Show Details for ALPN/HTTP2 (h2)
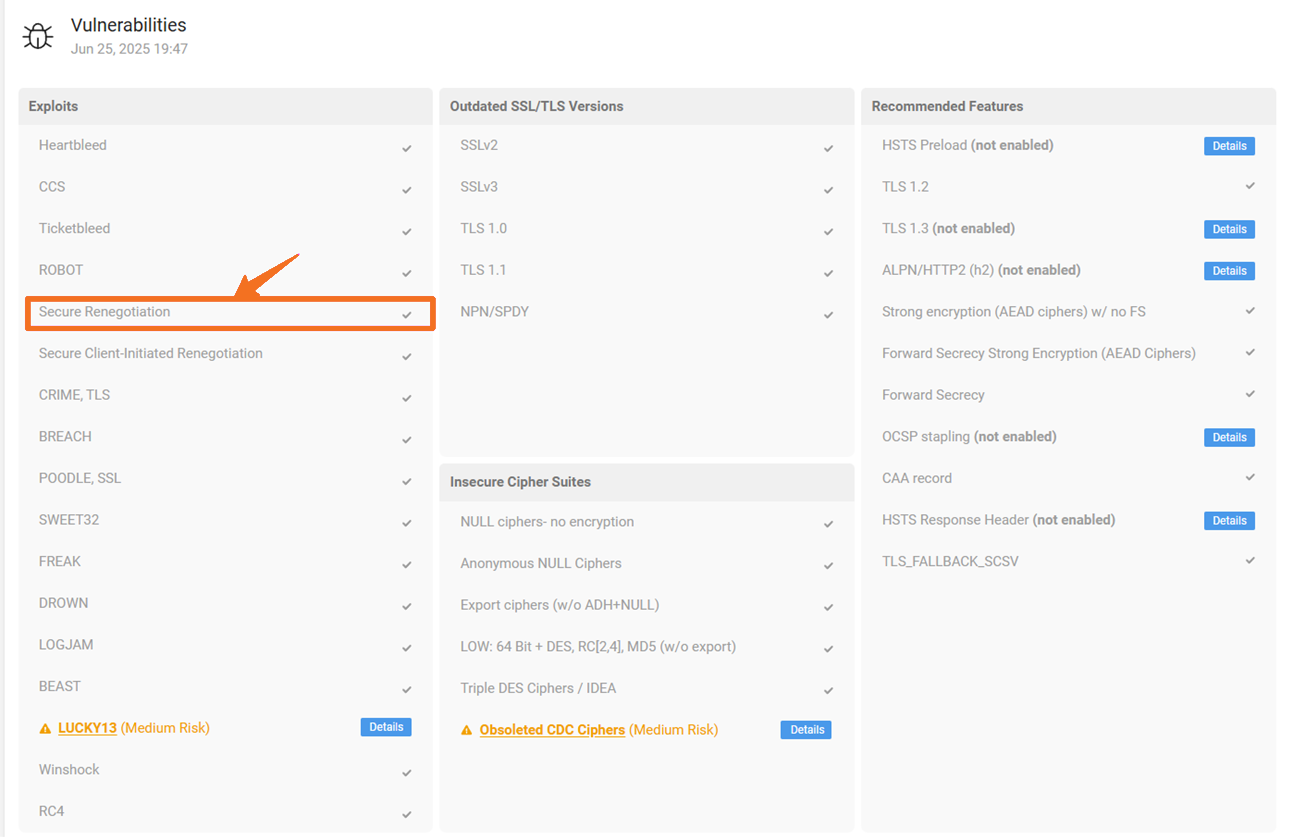The height and width of the screenshot is (837, 1289). (1229, 271)
